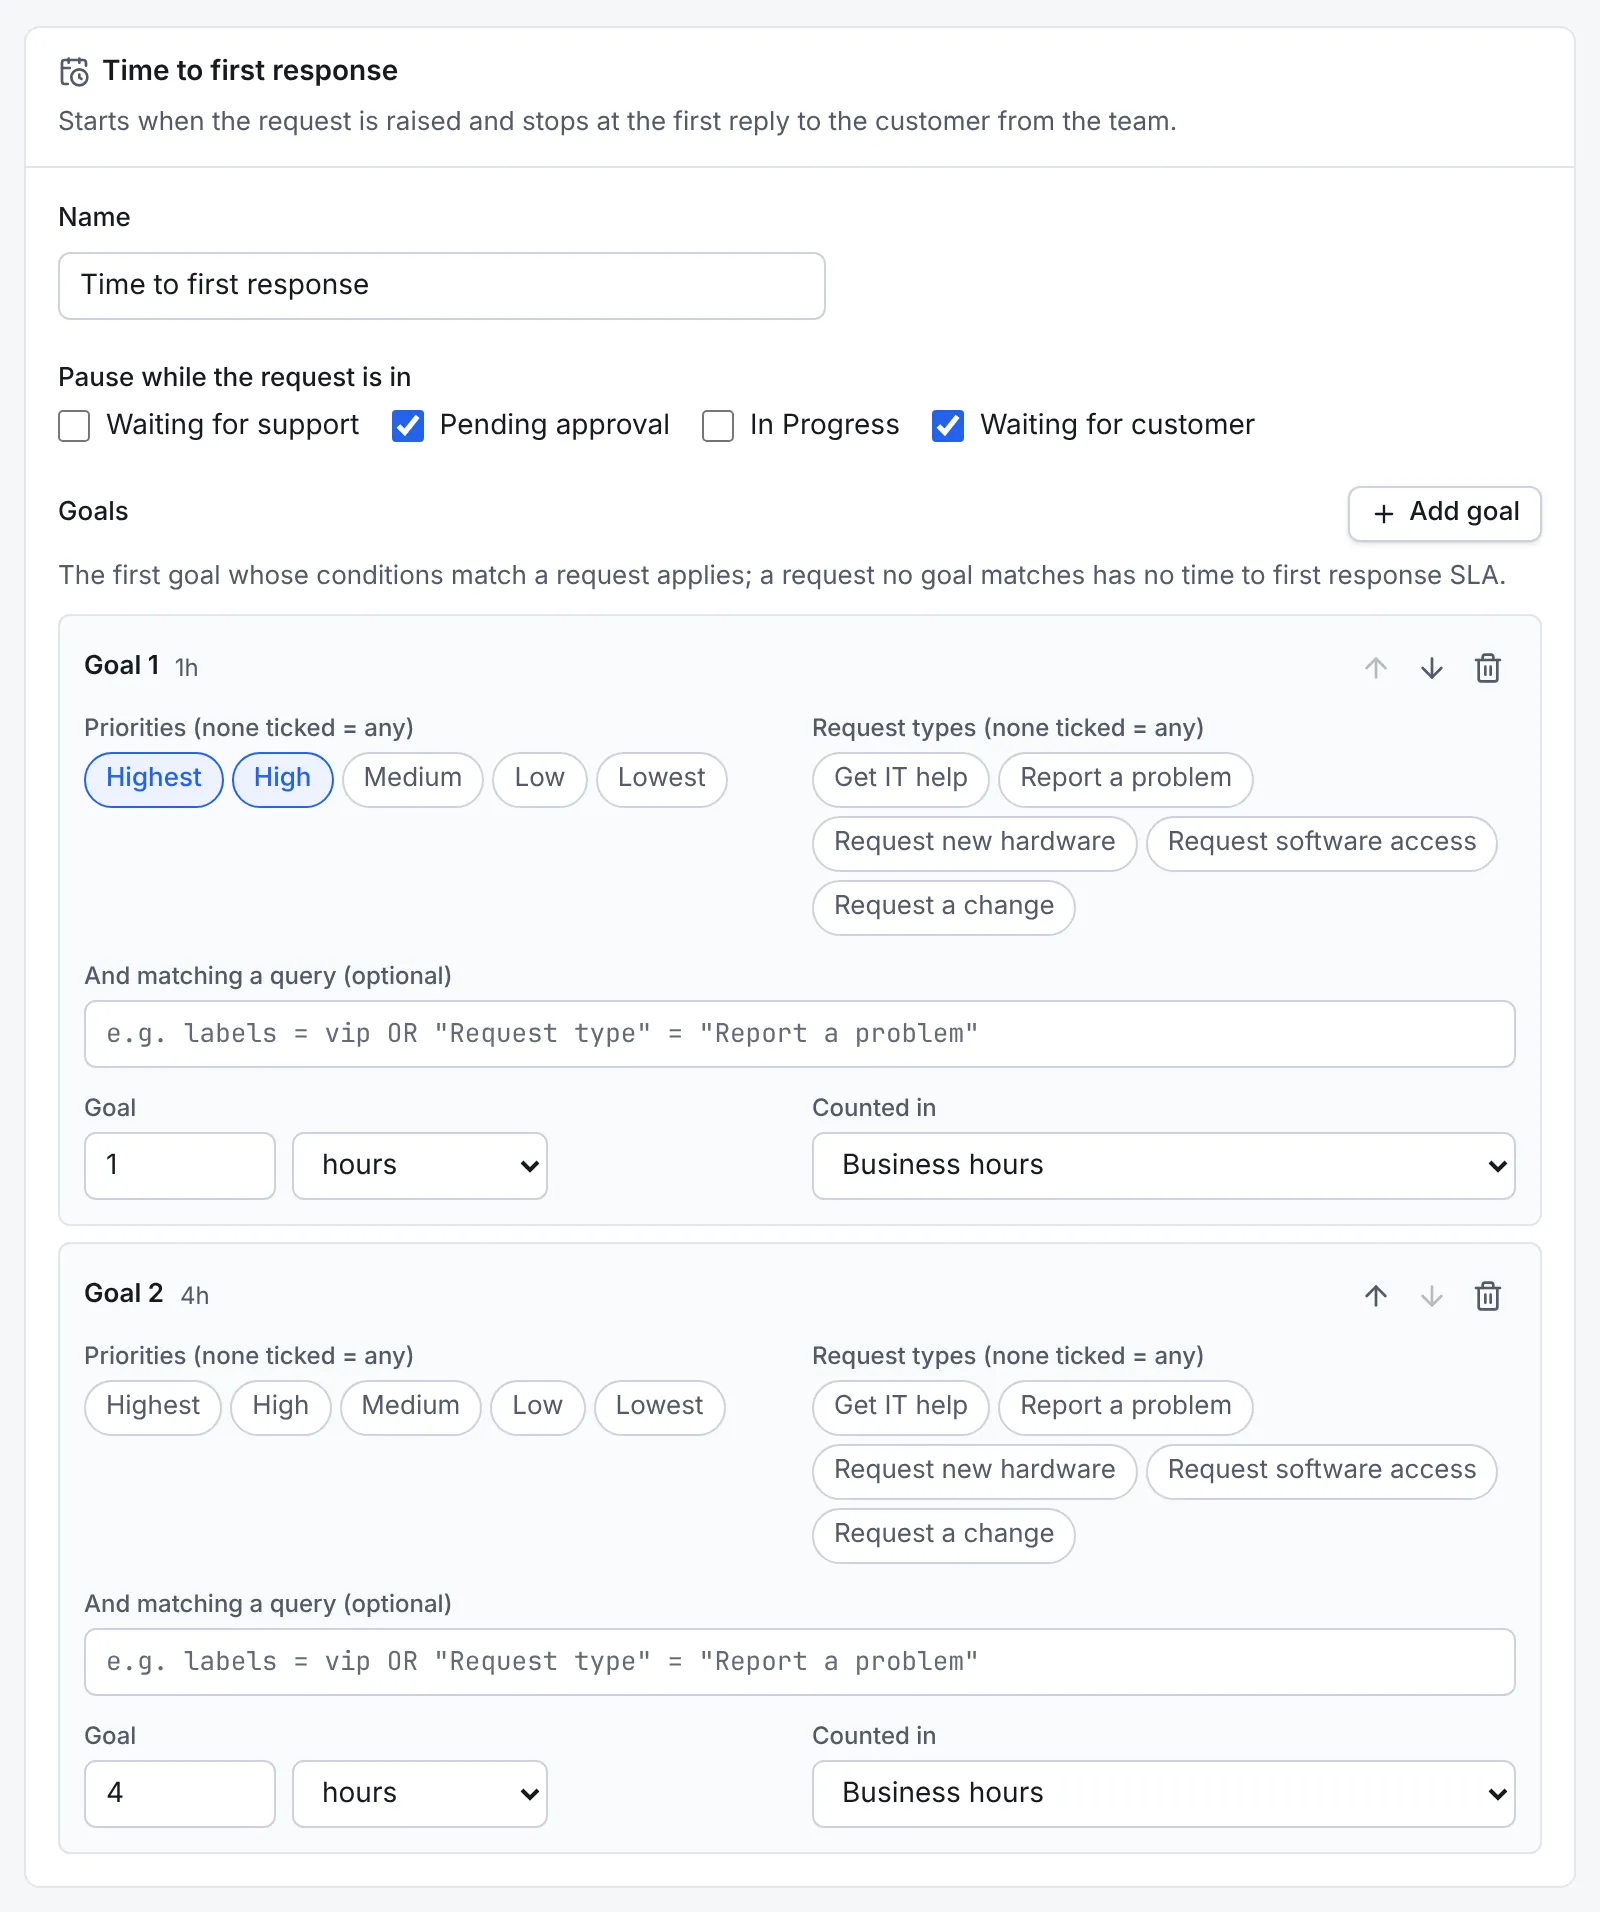Move Goal 2 up with arrow icon

click(x=1376, y=1296)
